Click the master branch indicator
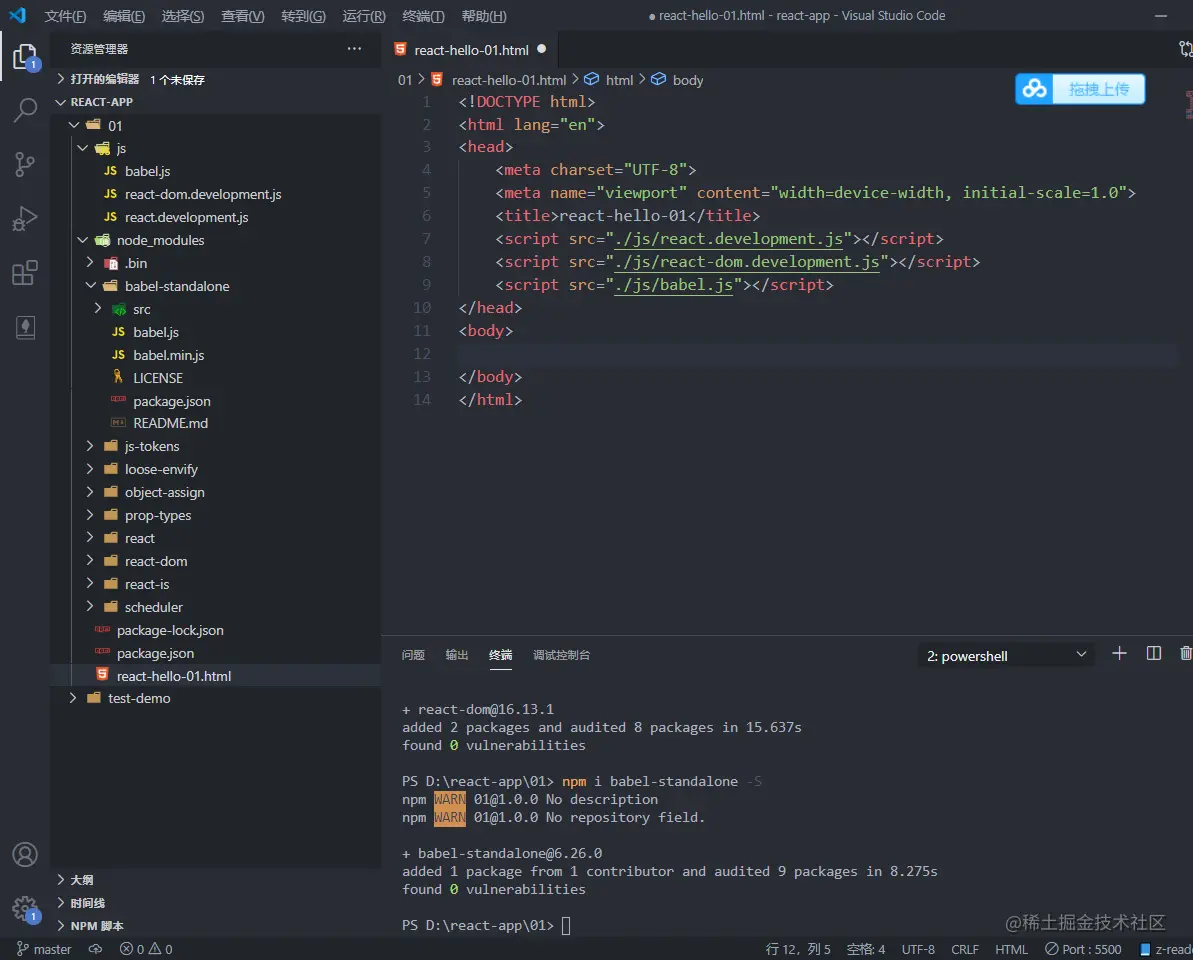1193x960 pixels. 44,949
